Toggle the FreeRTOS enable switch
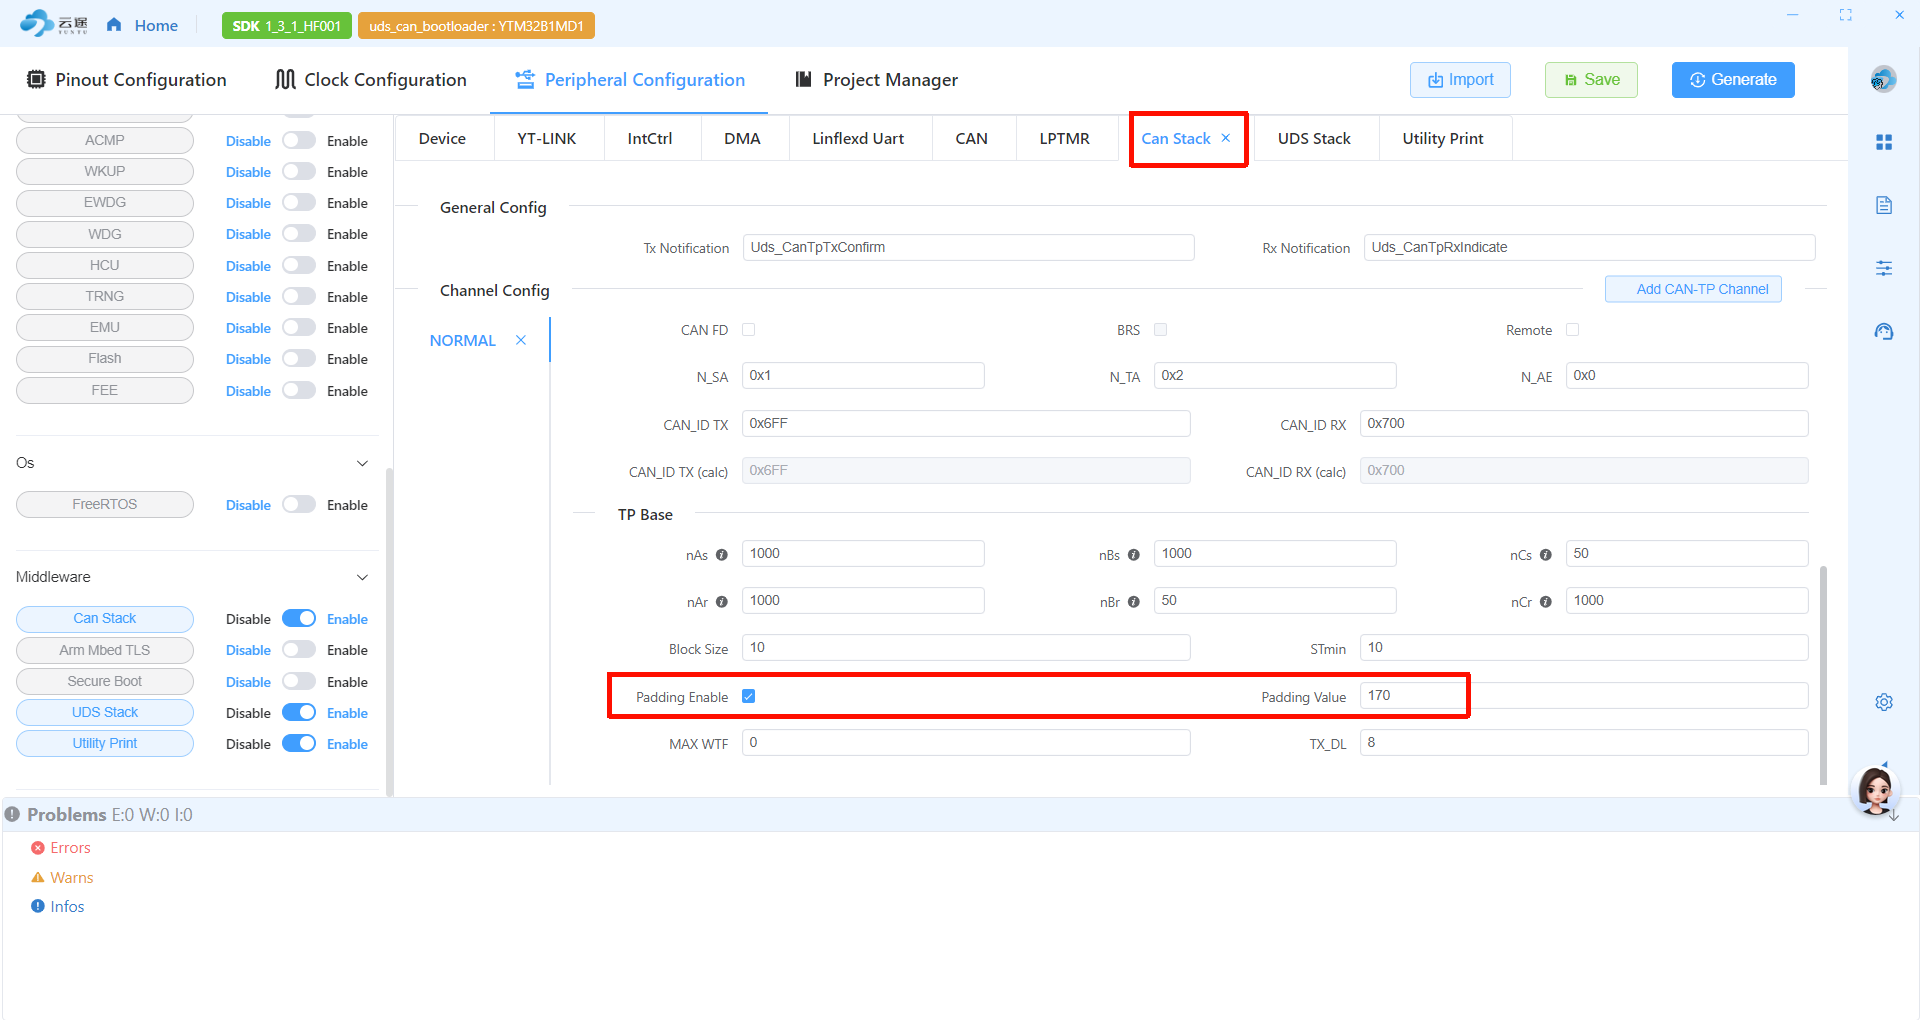The width and height of the screenshot is (1920, 1020). [x=299, y=505]
